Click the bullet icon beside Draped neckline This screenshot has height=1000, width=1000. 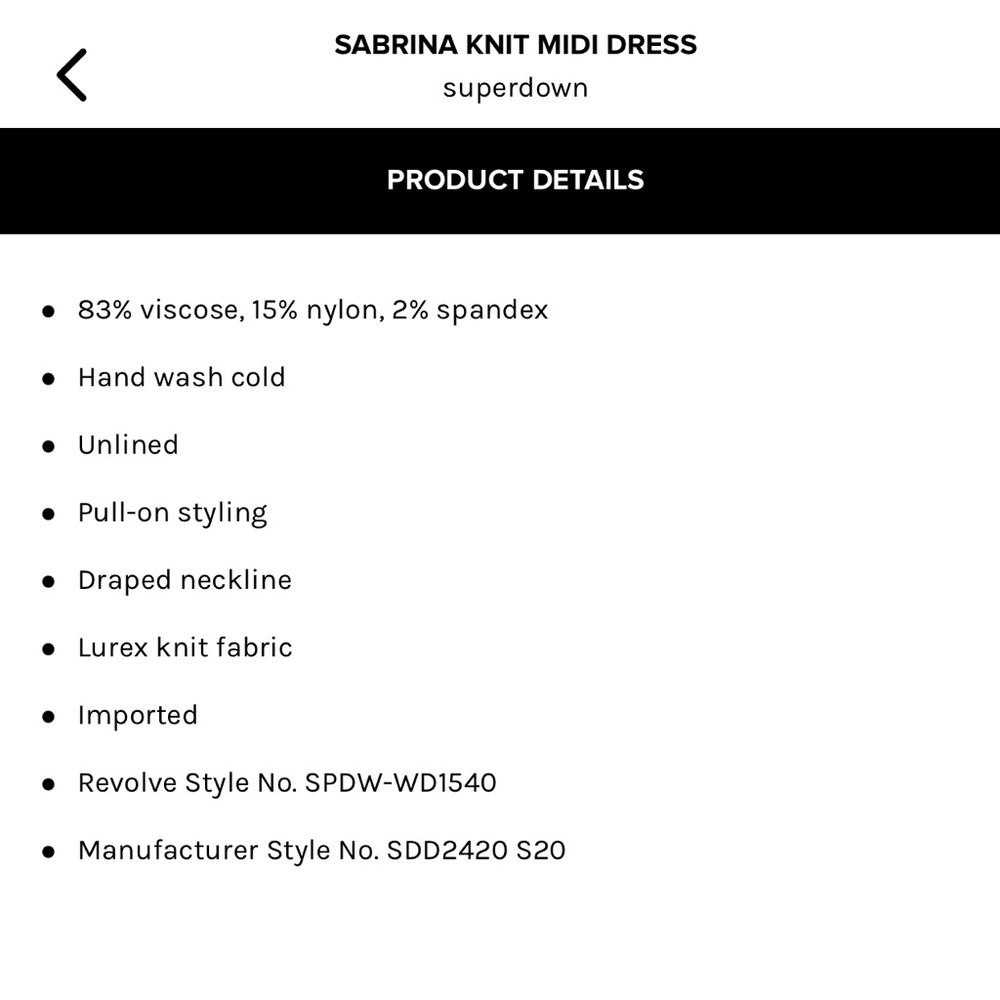46,581
